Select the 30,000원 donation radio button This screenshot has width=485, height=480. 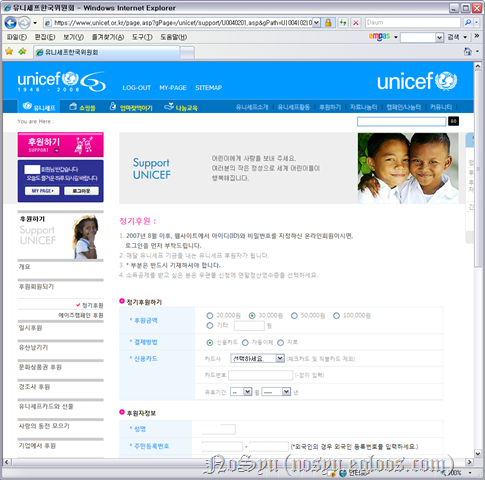point(252,315)
